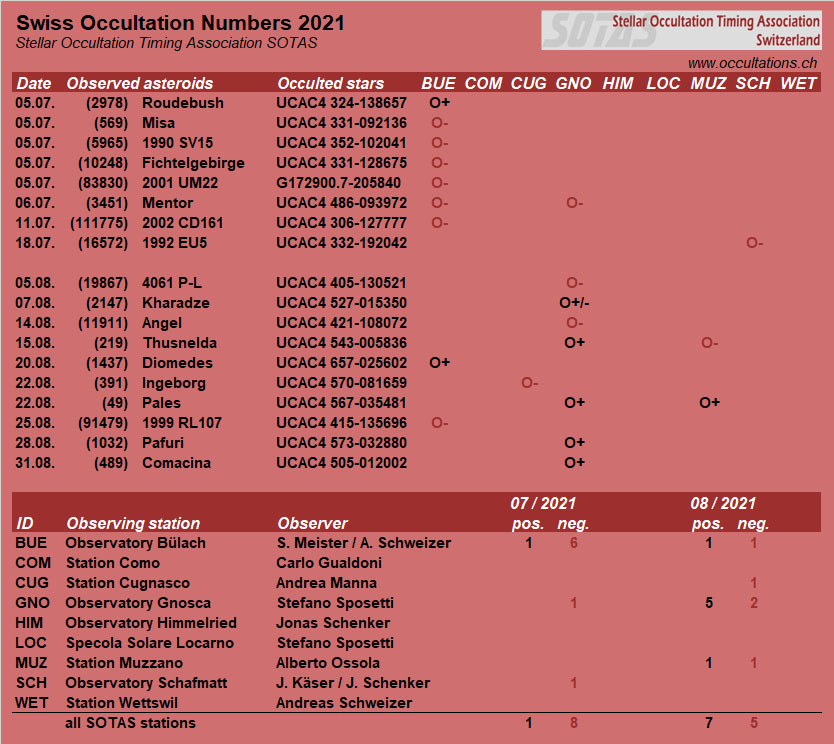Screen dimensions: 834x744
Task: Click asteroid name "1999 RL107"
Action: [182, 423]
